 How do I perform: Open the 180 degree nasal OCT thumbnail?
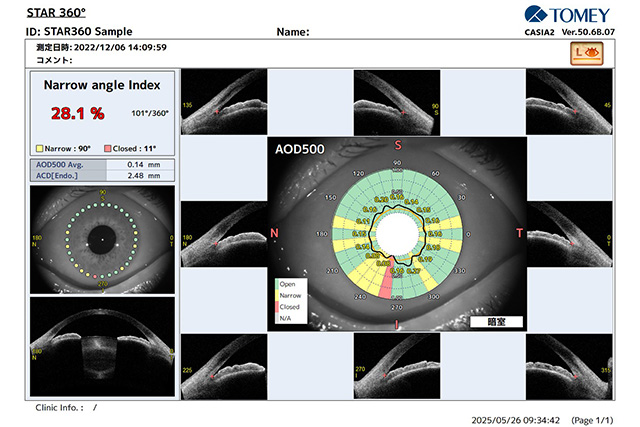[225, 233]
